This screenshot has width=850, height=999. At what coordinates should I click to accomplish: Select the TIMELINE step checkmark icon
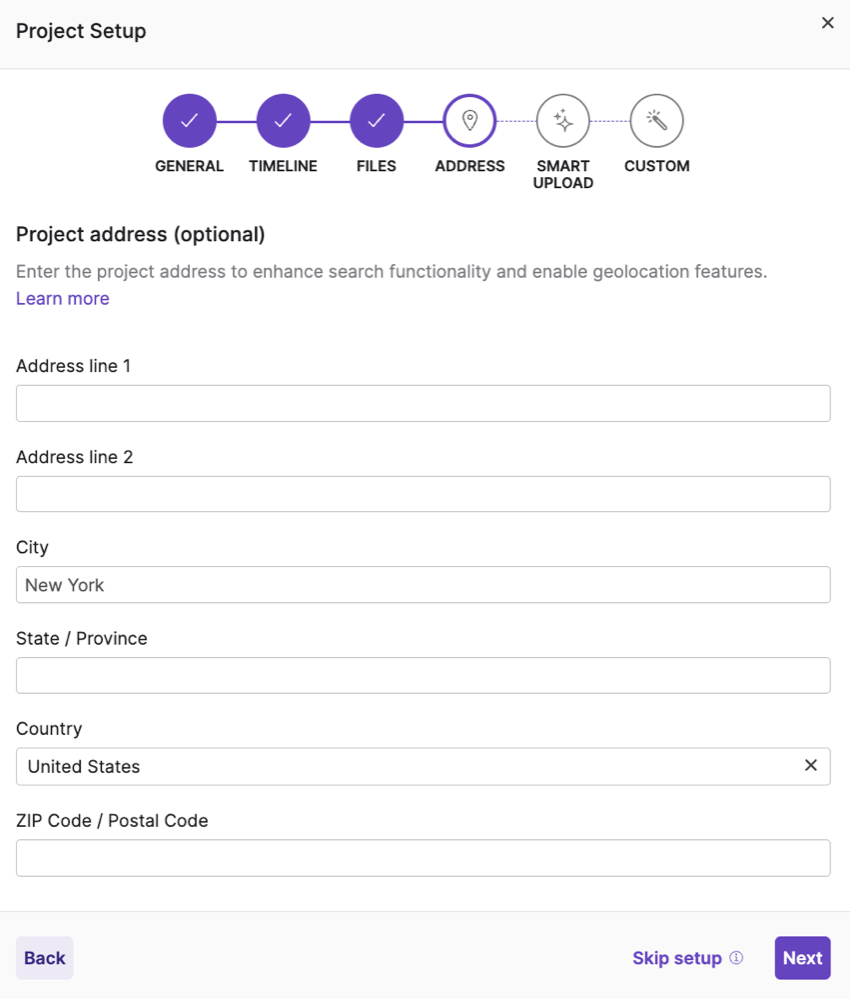(283, 122)
